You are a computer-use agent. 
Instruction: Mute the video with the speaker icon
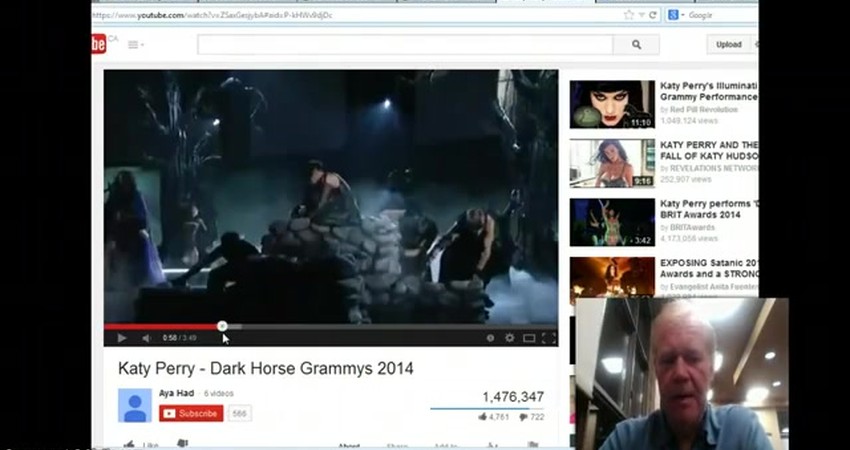[x=145, y=339]
